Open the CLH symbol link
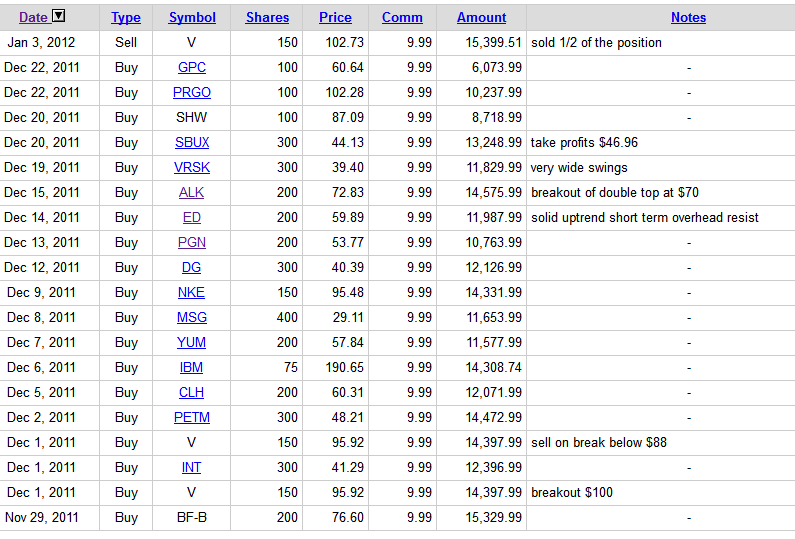The width and height of the screenshot is (795, 539). [x=191, y=392]
